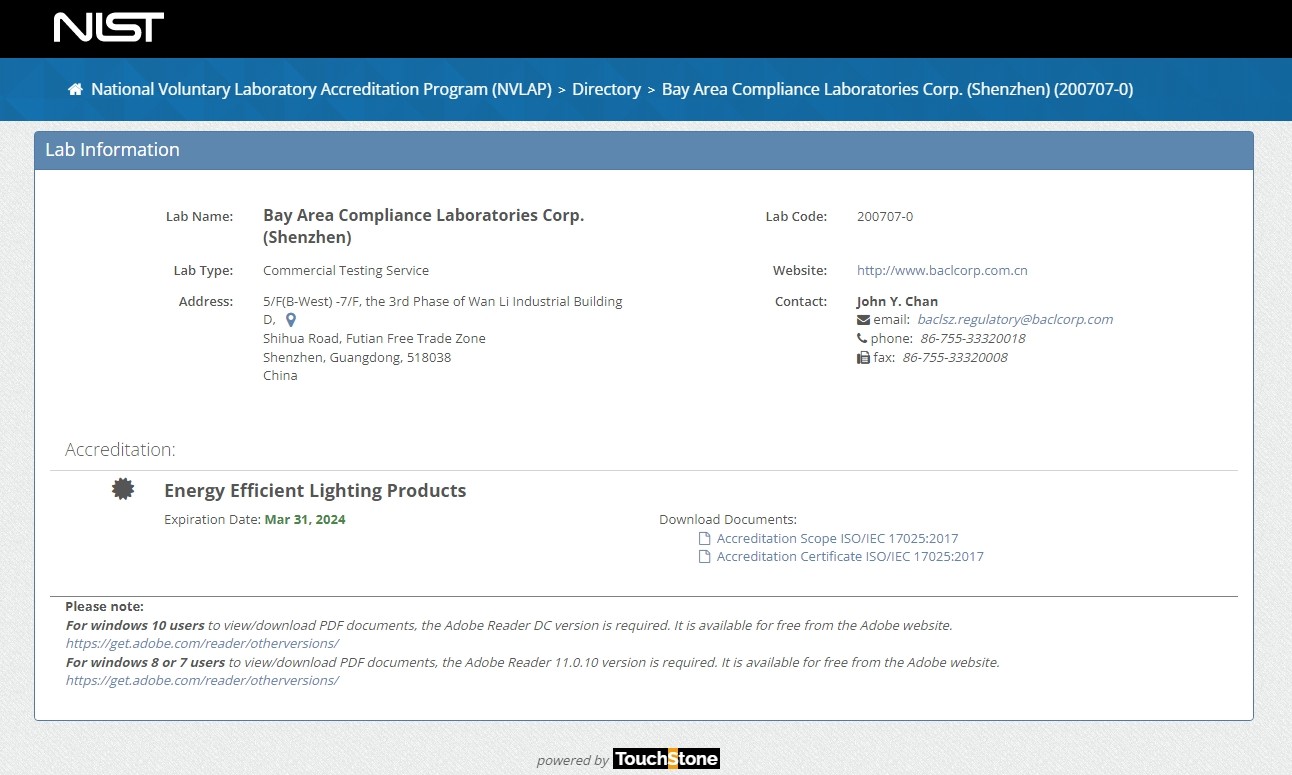Go to home via the house icon
This screenshot has width=1292, height=775.
[x=75, y=89]
